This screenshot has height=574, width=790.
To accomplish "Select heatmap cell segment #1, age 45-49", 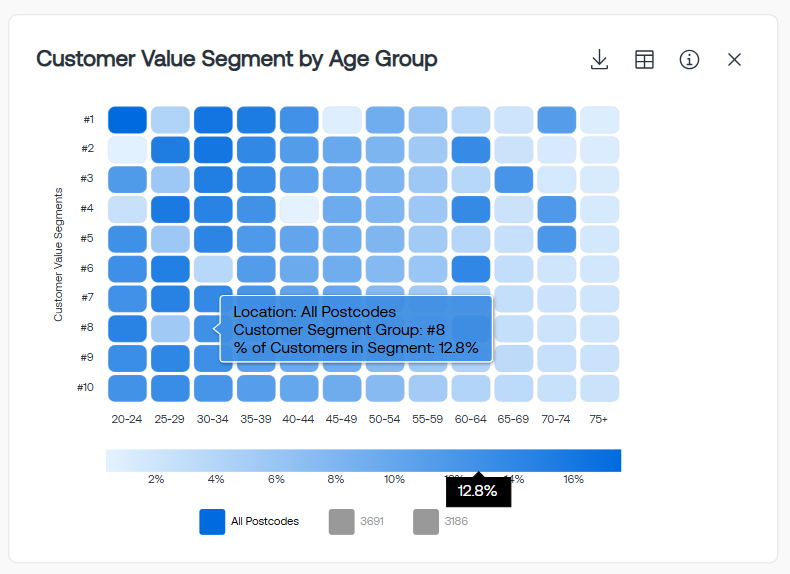I will [342, 120].
